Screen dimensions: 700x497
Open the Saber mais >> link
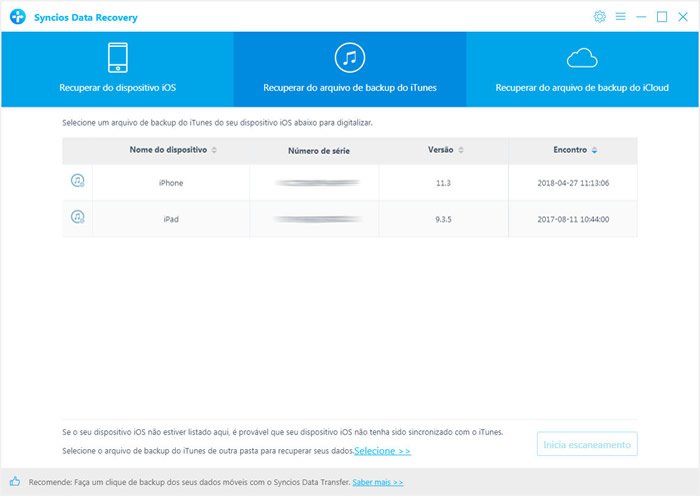[x=378, y=482]
